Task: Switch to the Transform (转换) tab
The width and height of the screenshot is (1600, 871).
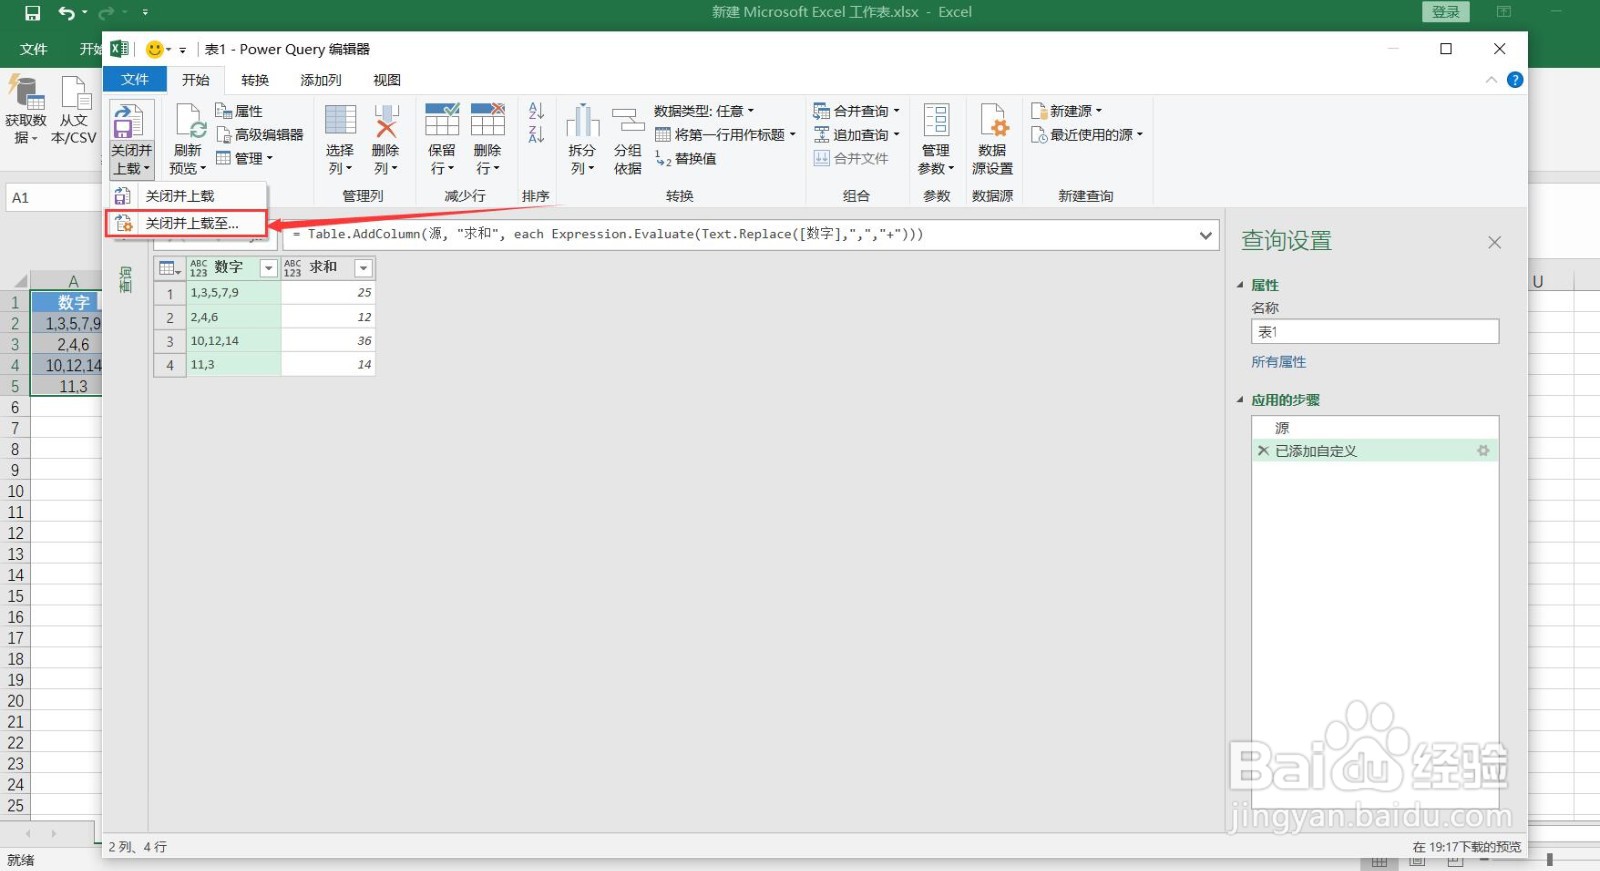Action: tap(255, 80)
